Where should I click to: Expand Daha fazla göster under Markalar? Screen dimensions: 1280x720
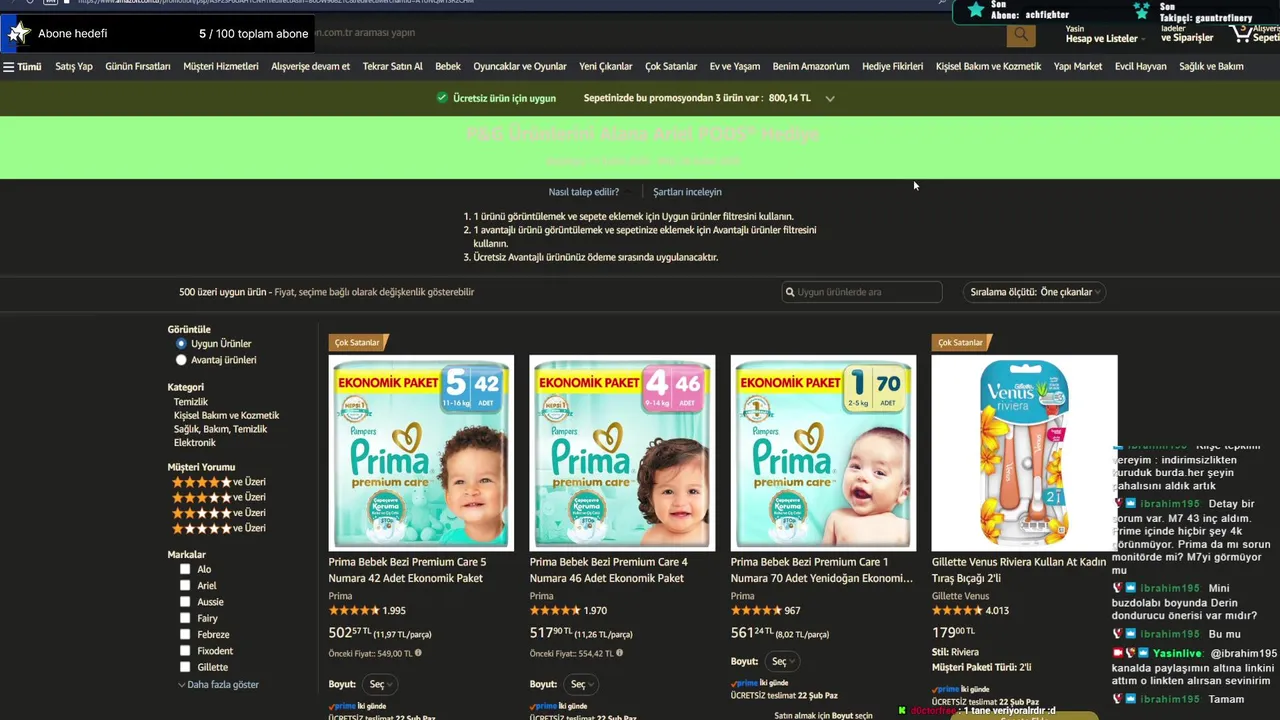point(218,685)
